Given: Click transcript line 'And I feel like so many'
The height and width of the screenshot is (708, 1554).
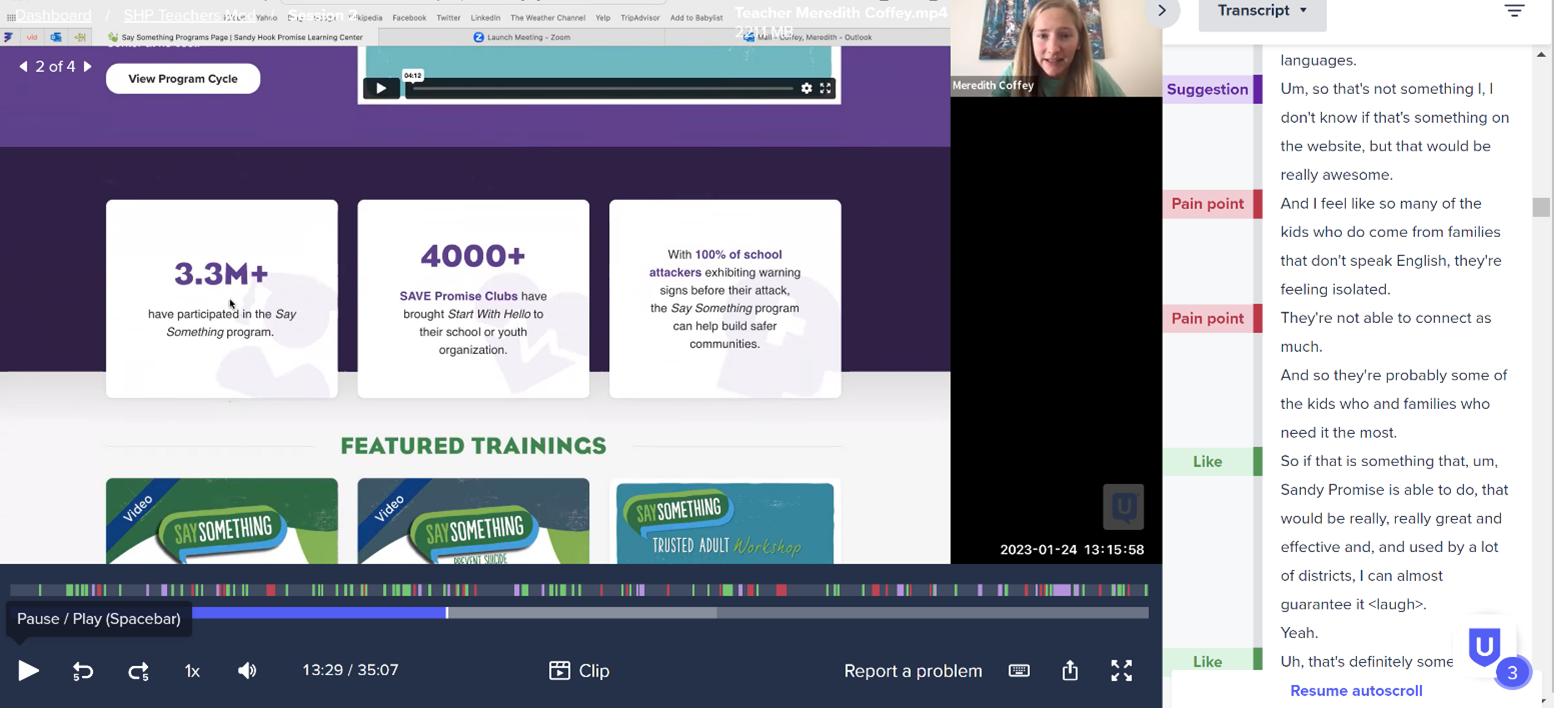Looking at the screenshot, I should click(x=1391, y=246).
